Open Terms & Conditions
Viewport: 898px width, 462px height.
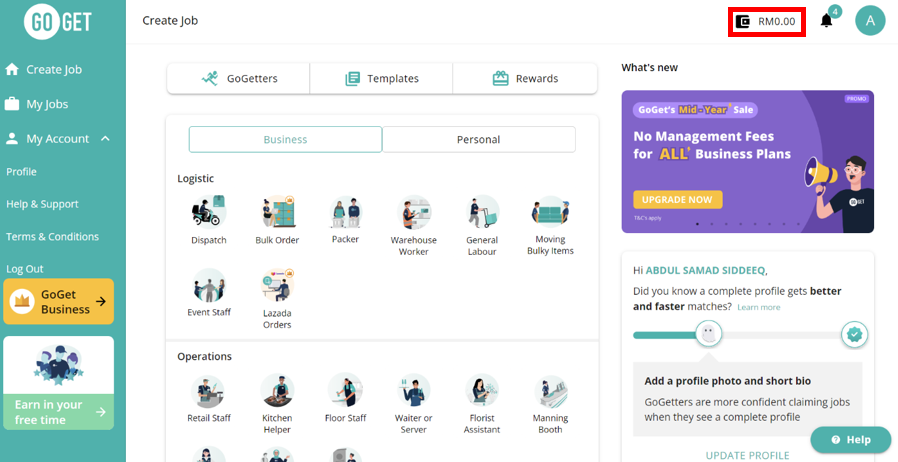[x=52, y=236]
